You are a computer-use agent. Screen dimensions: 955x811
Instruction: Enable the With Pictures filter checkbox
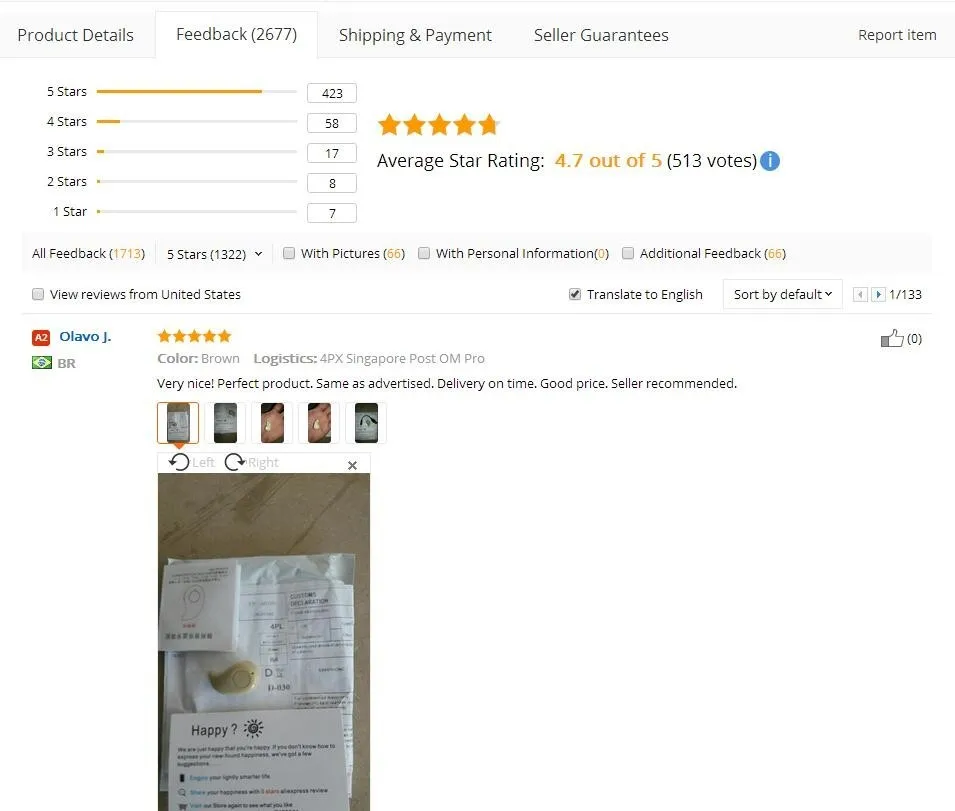(289, 253)
